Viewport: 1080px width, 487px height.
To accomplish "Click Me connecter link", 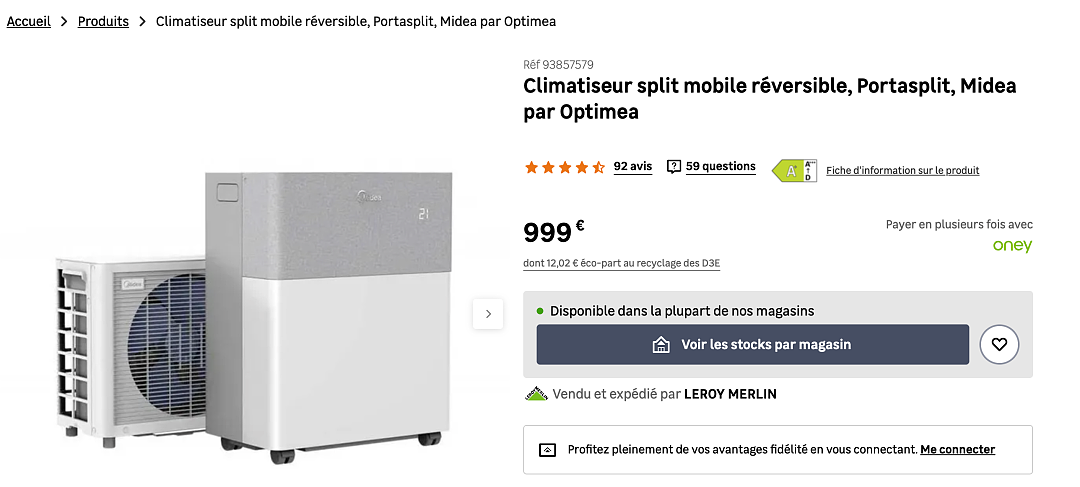I will pos(957,450).
